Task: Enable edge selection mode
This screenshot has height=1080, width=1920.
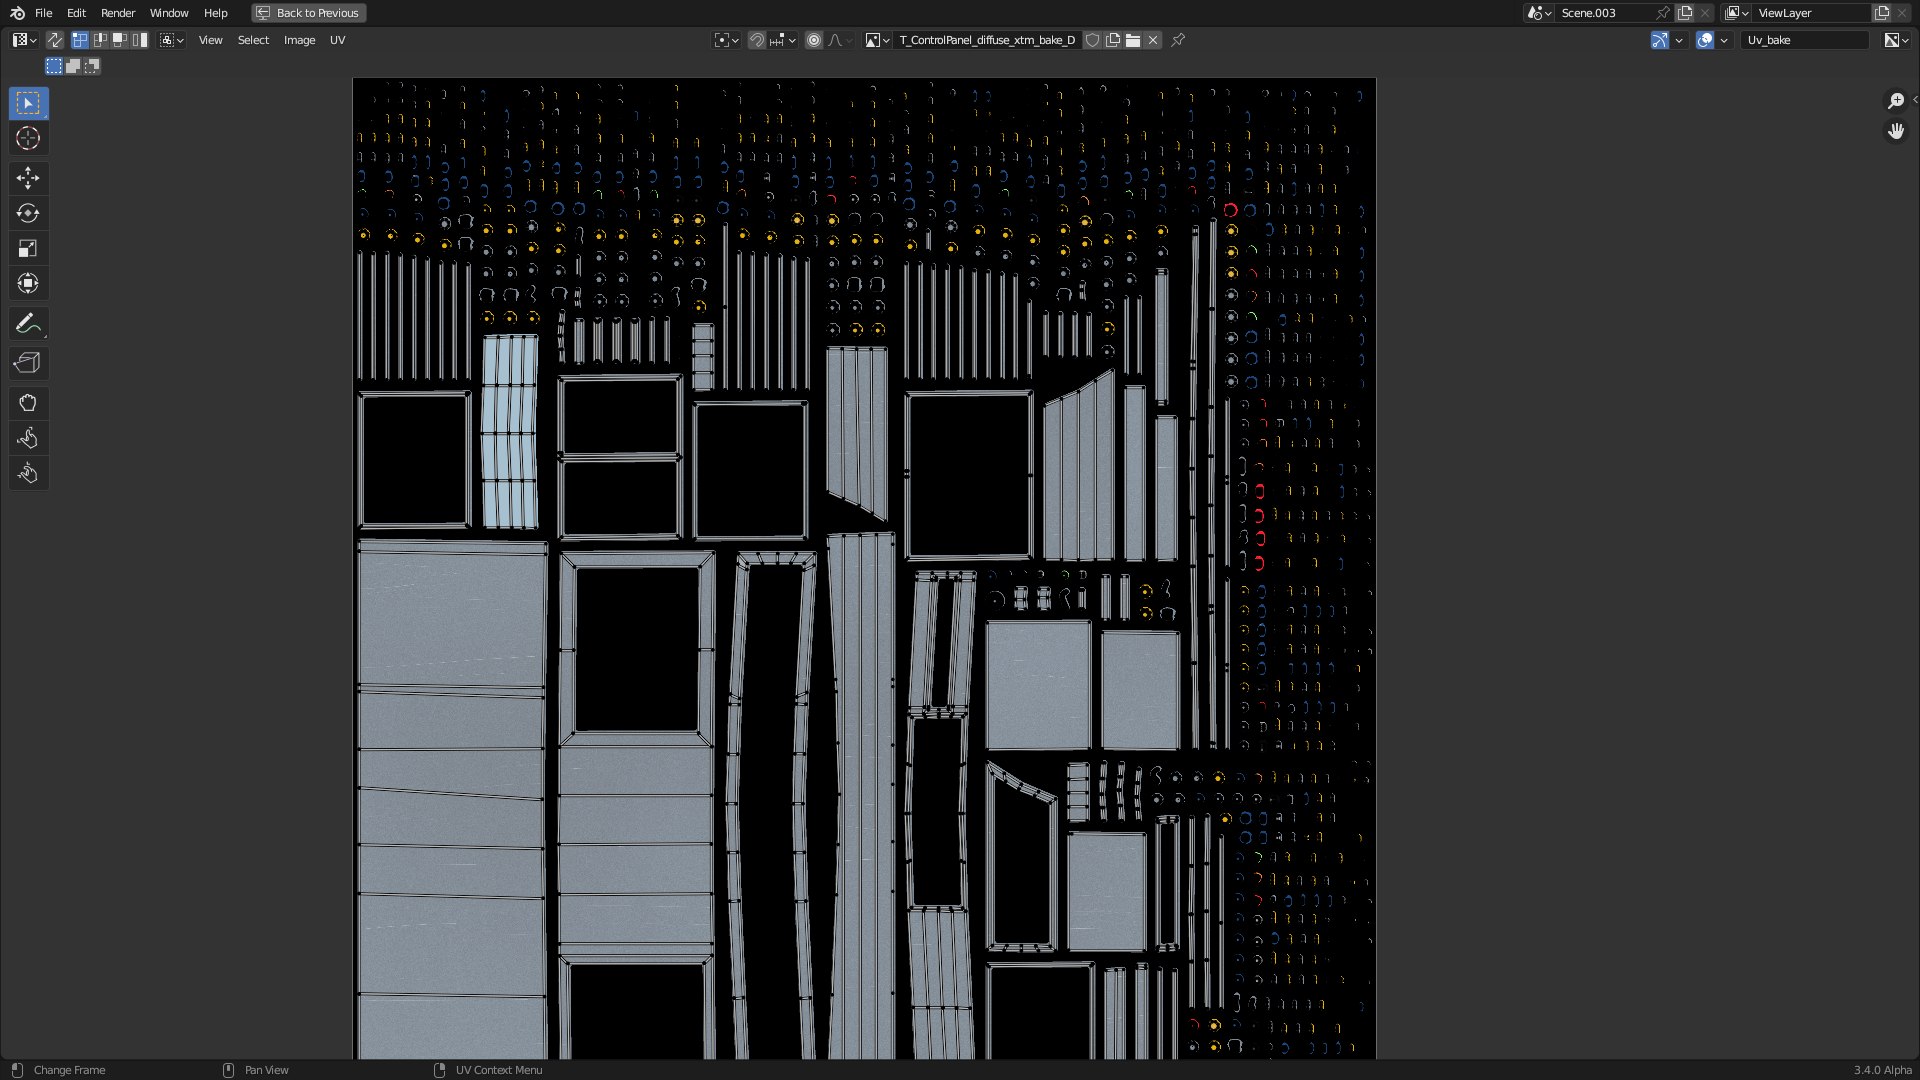Action: [x=100, y=40]
